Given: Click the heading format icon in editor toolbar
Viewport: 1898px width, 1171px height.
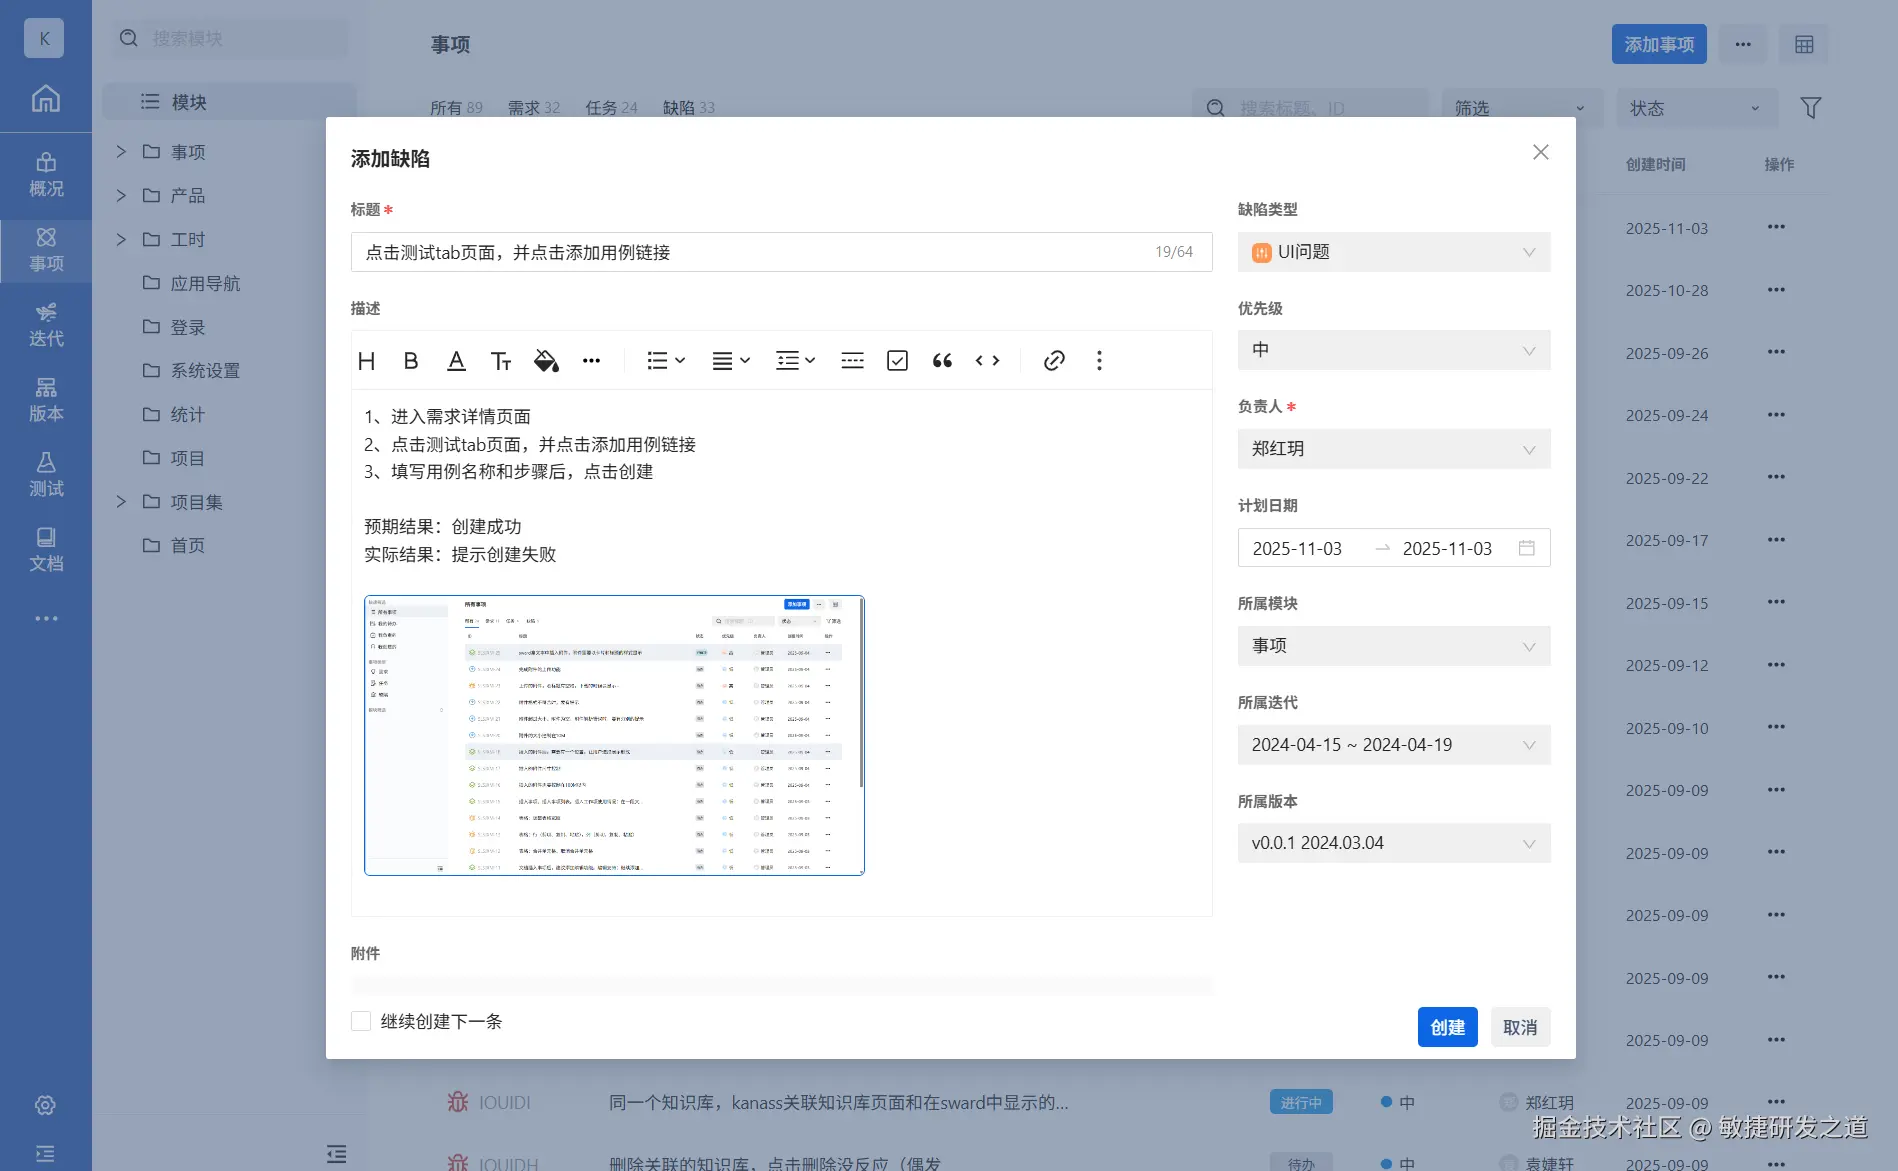Looking at the screenshot, I should tap(367, 361).
